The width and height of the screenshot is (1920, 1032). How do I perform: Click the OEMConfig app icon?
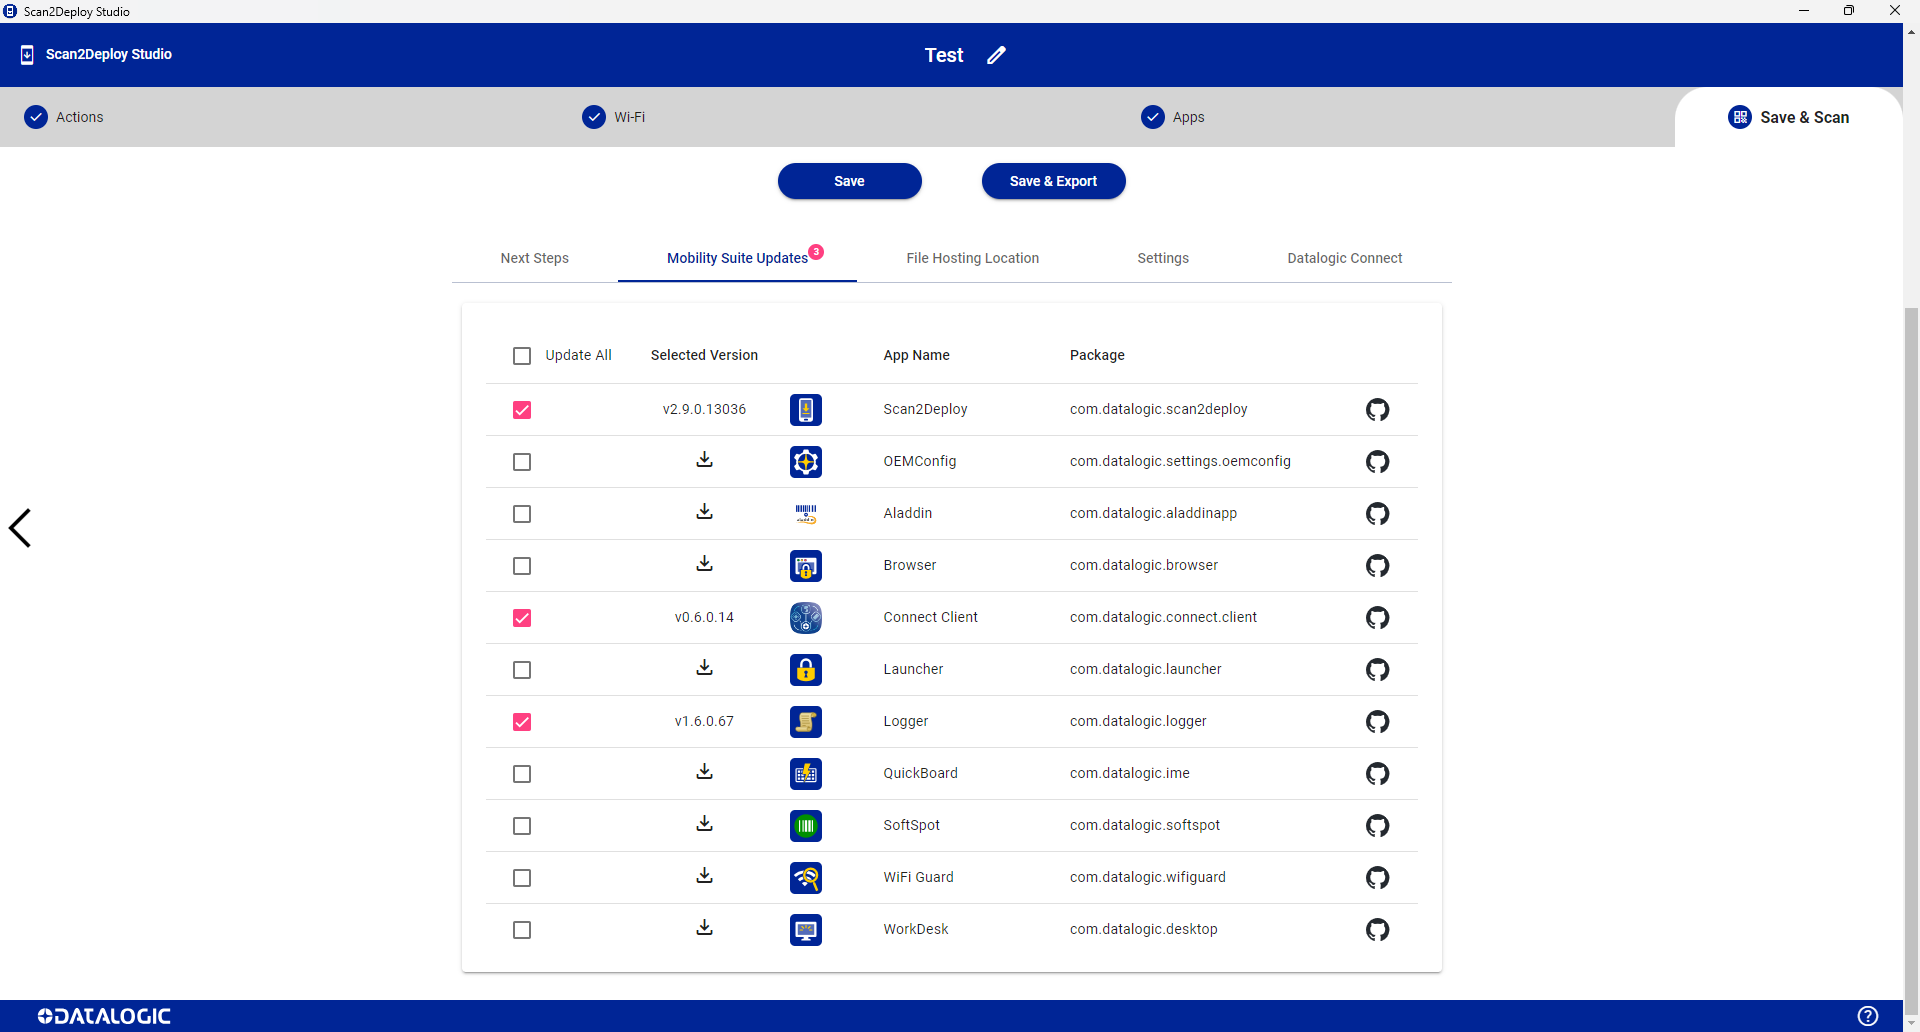click(805, 461)
